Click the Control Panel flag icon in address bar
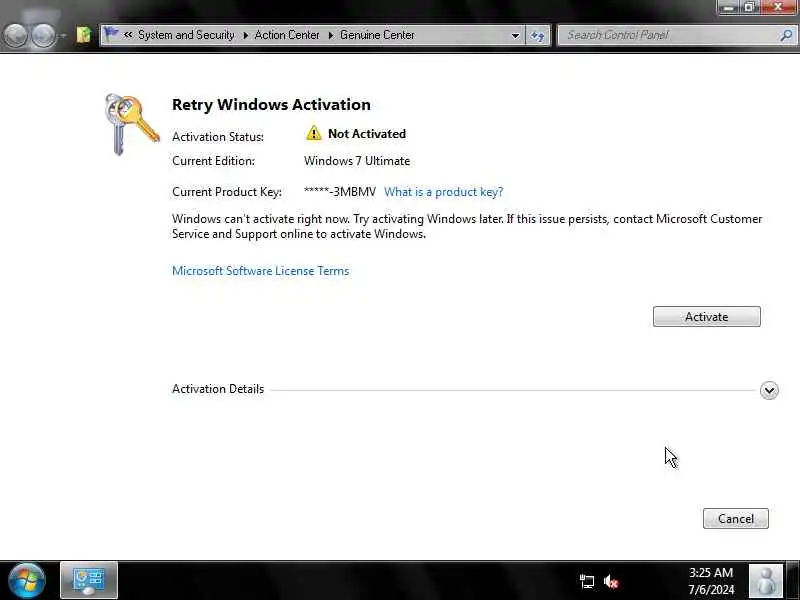 pos(111,35)
